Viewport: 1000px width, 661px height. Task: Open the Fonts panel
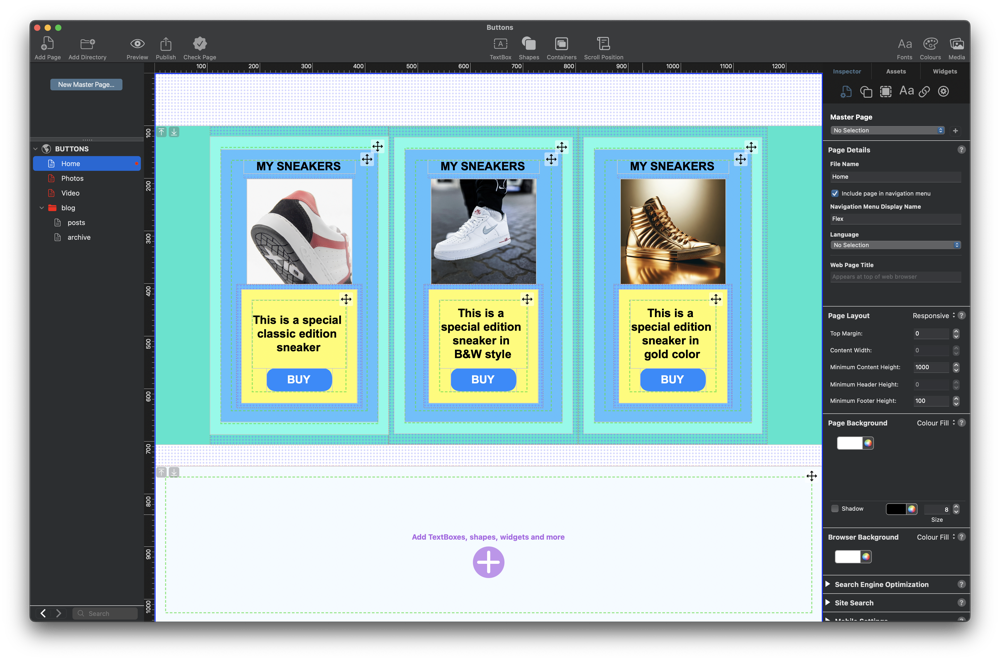click(x=904, y=44)
